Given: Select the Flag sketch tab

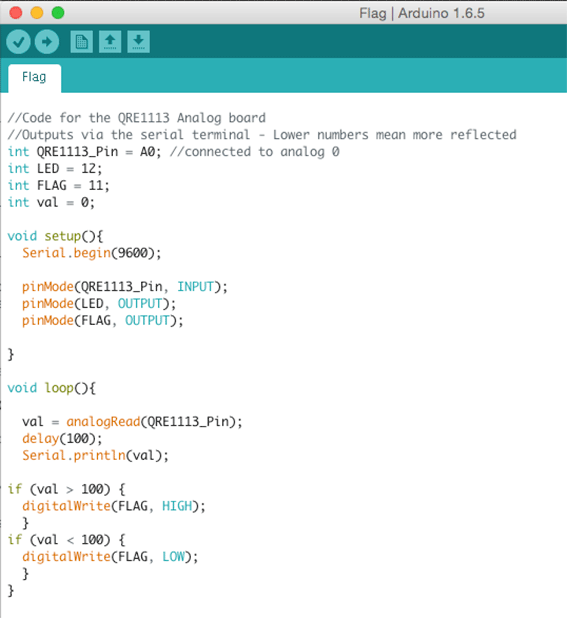Looking at the screenshot, I should [x=34, y=78].
